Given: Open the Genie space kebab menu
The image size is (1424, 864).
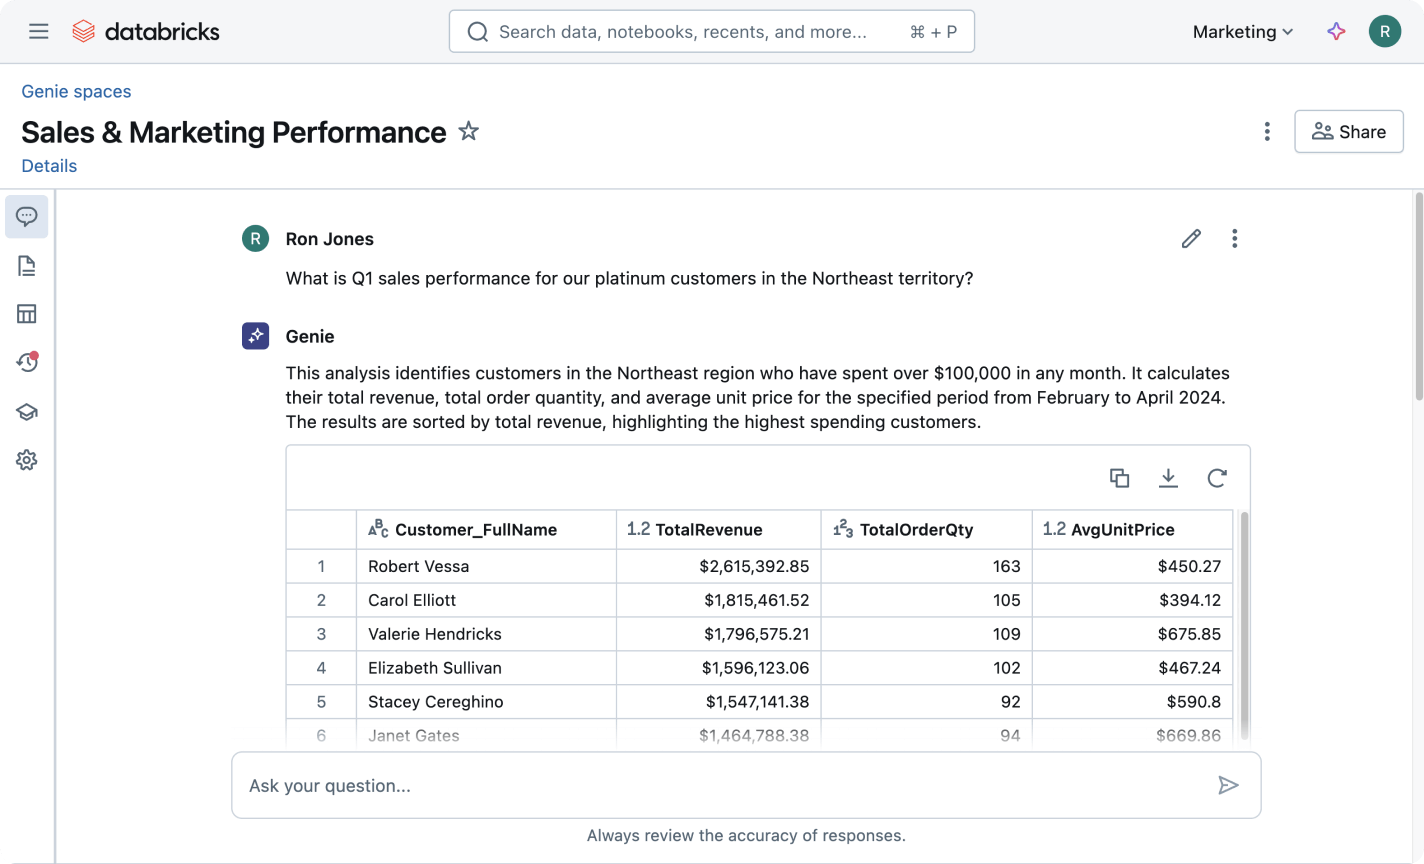Looking at the screenshot, I should [x=1267, y=132].
